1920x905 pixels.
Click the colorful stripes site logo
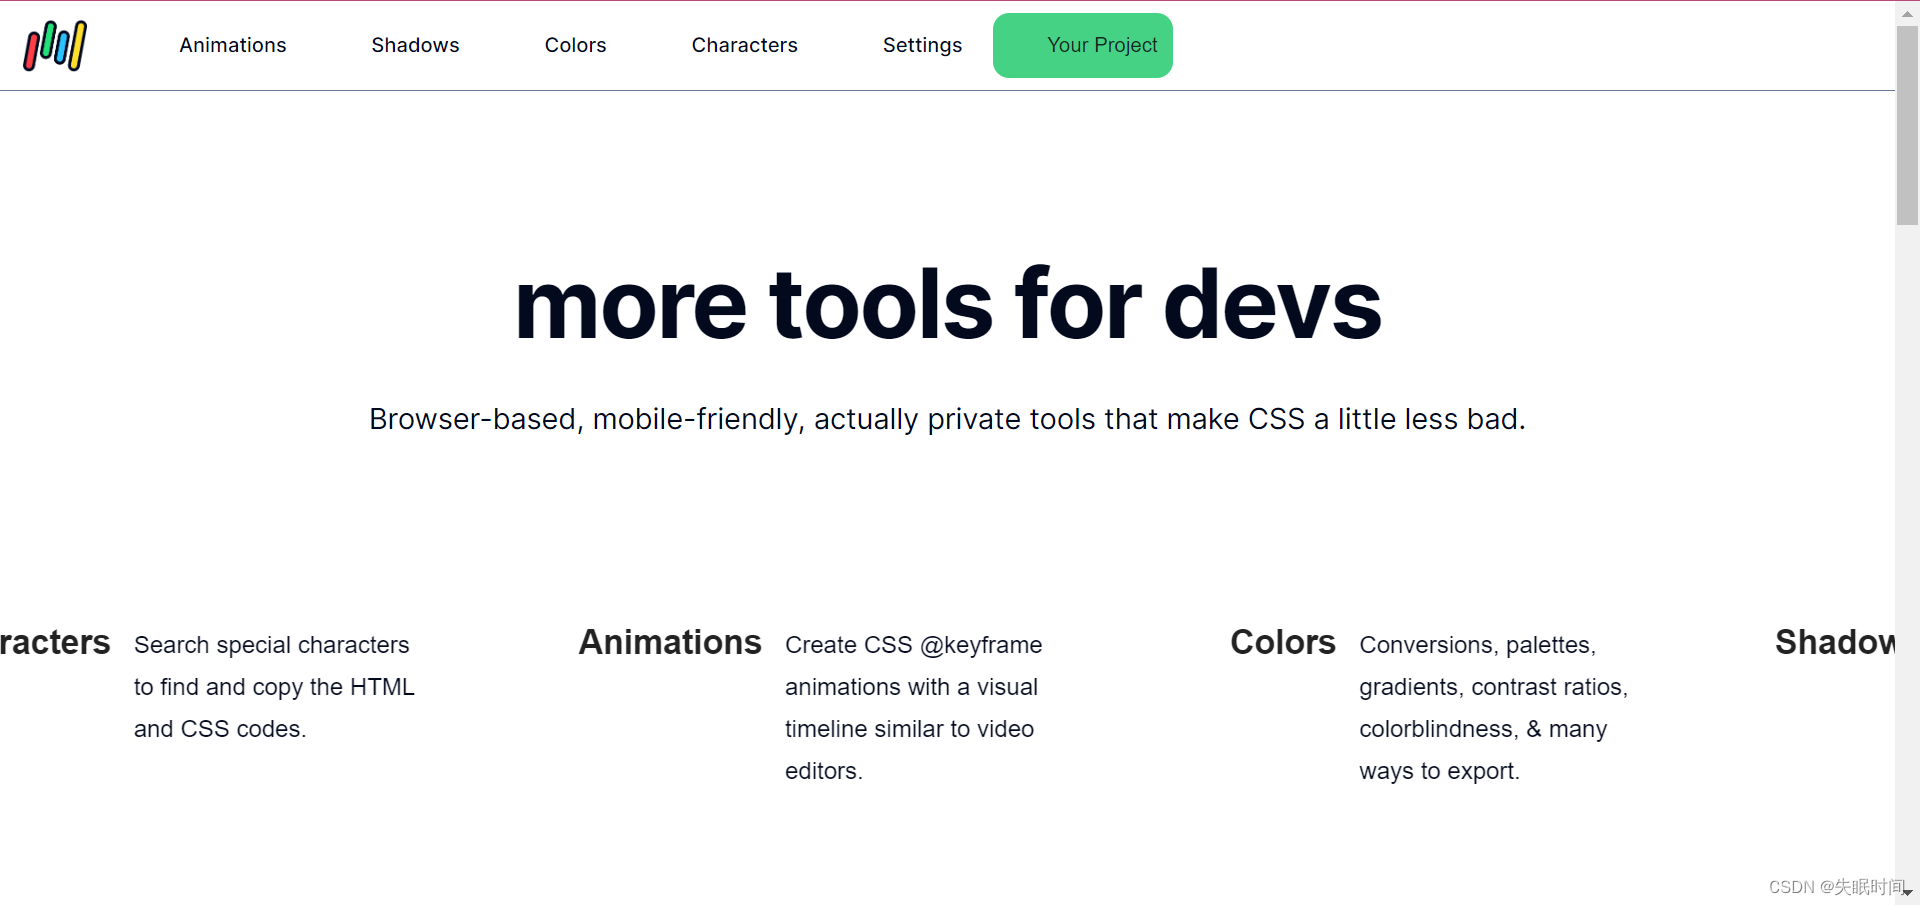pos(55,46)
